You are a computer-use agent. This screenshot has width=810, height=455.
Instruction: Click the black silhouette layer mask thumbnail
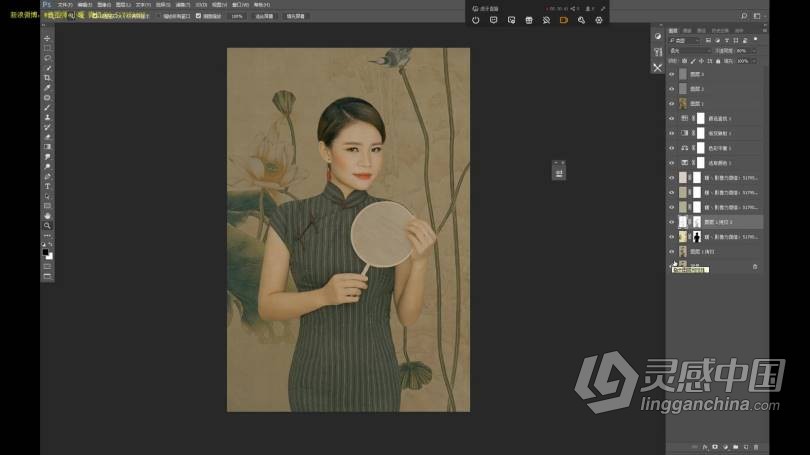tap(697, 237)
